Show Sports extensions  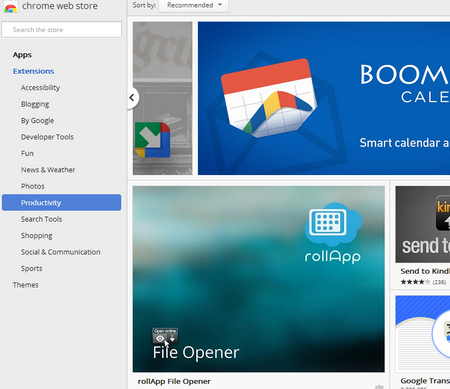(32, 268)
